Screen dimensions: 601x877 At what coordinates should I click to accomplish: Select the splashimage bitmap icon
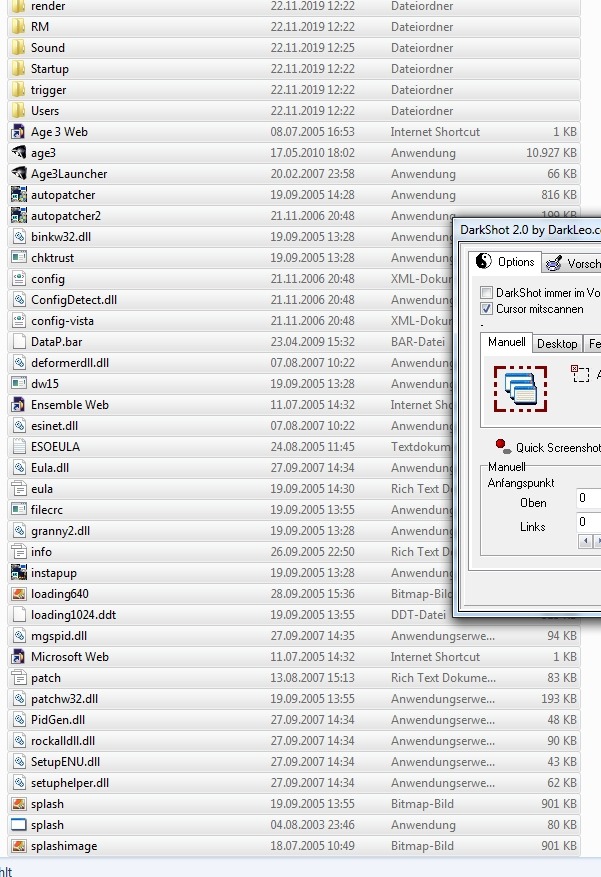click(18, 846)
